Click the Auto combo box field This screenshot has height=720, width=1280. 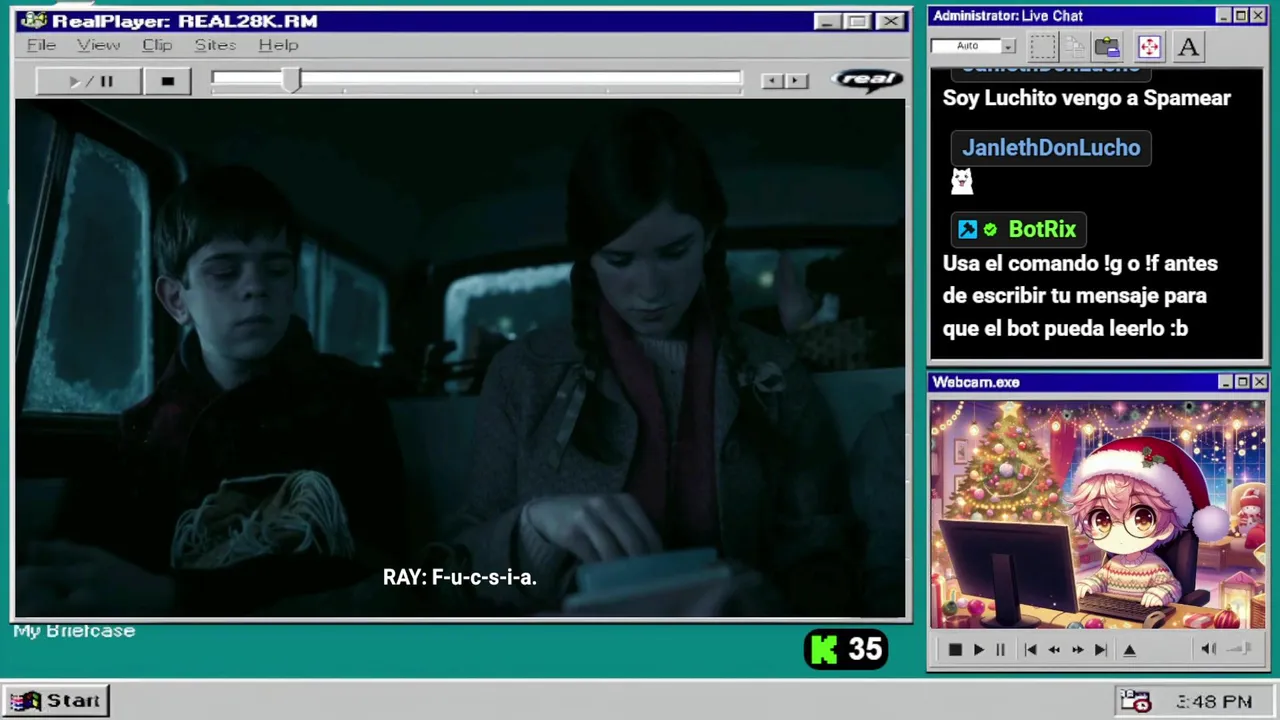pos(966,46)
